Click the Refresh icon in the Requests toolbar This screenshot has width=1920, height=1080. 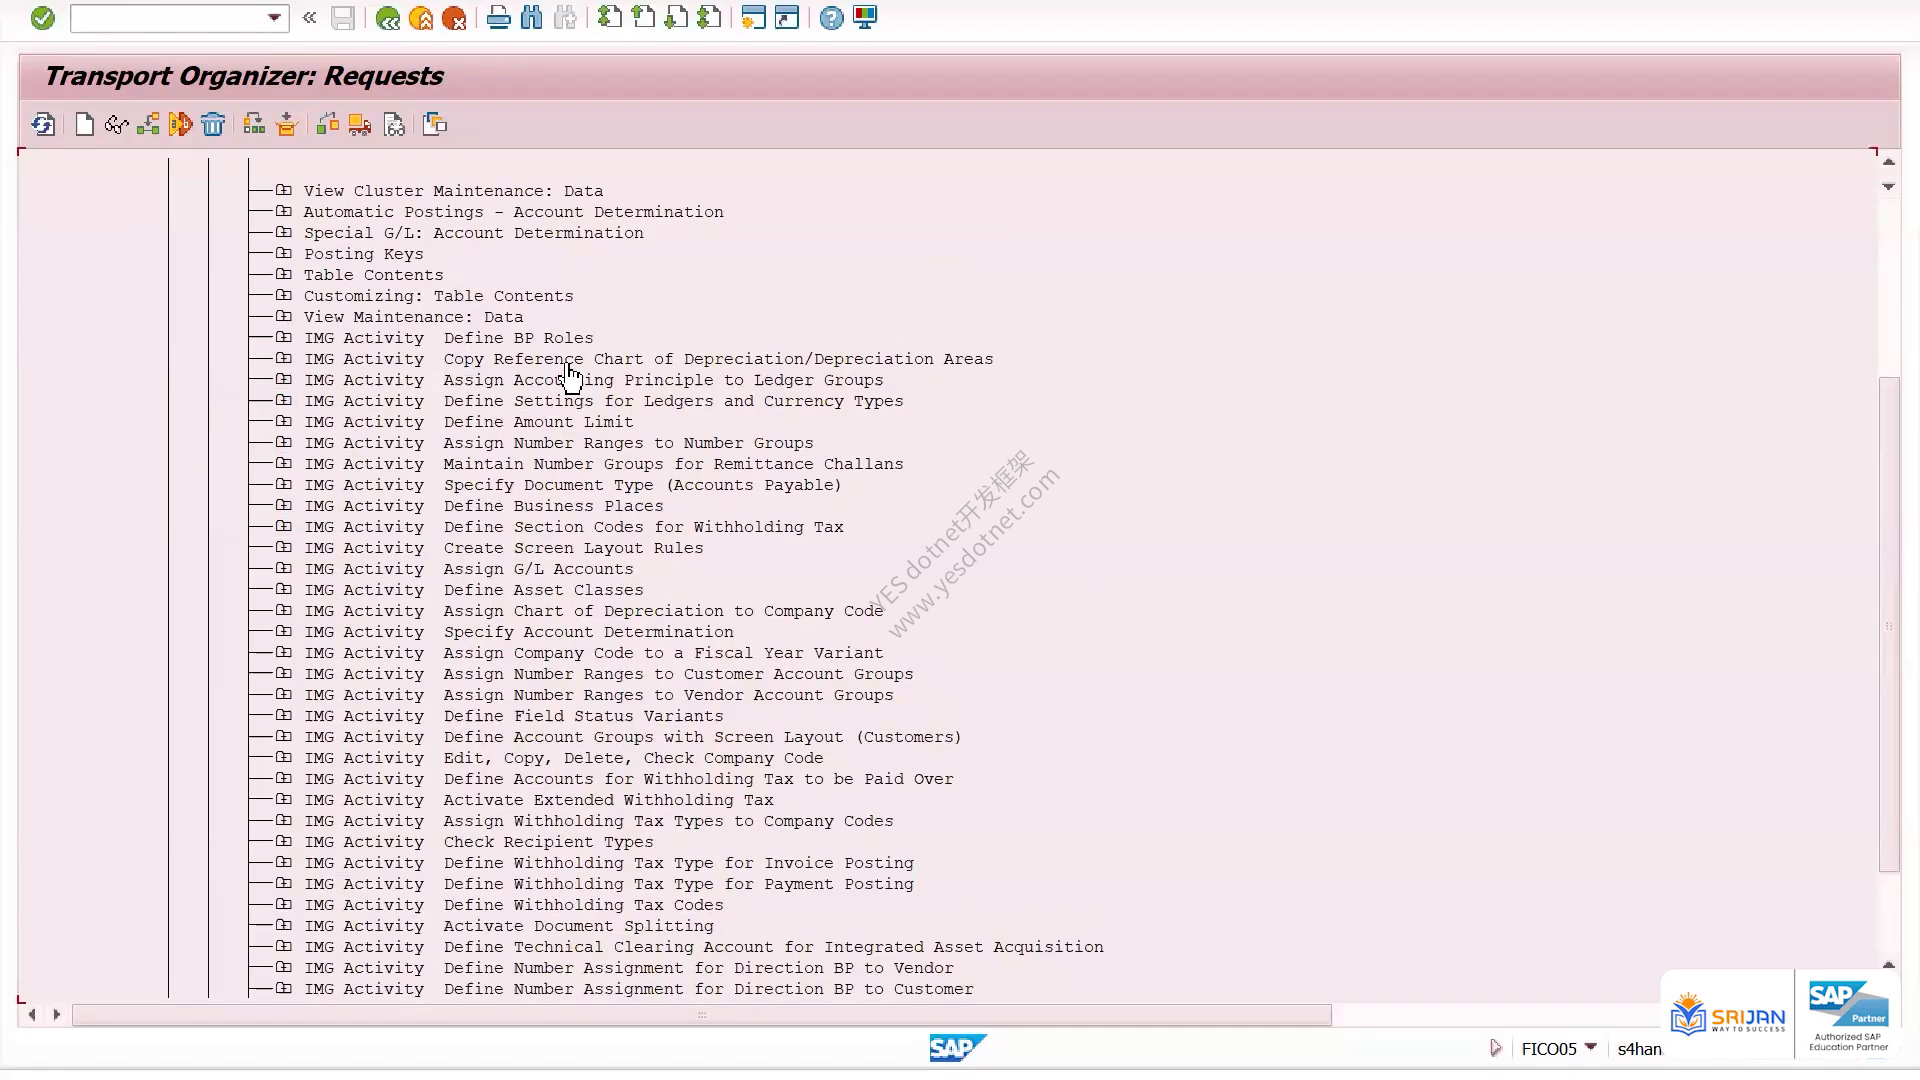pos(43,124)
